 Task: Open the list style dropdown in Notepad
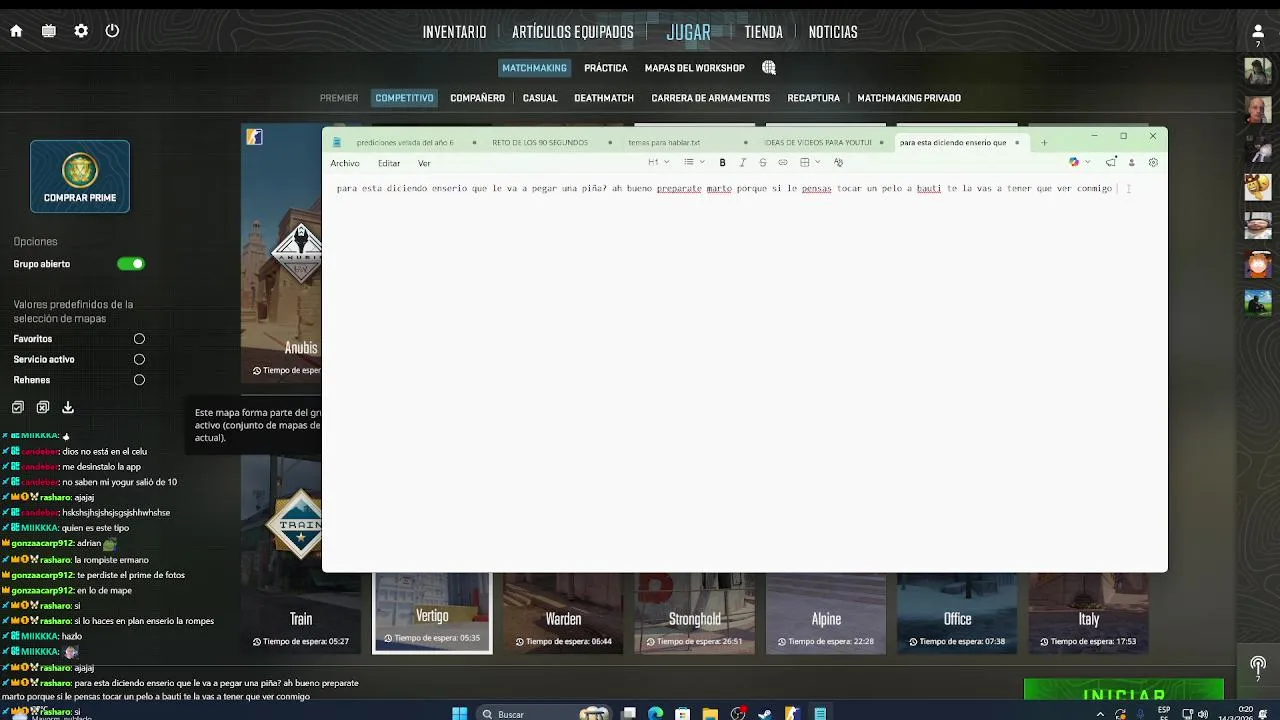point(694,163)
